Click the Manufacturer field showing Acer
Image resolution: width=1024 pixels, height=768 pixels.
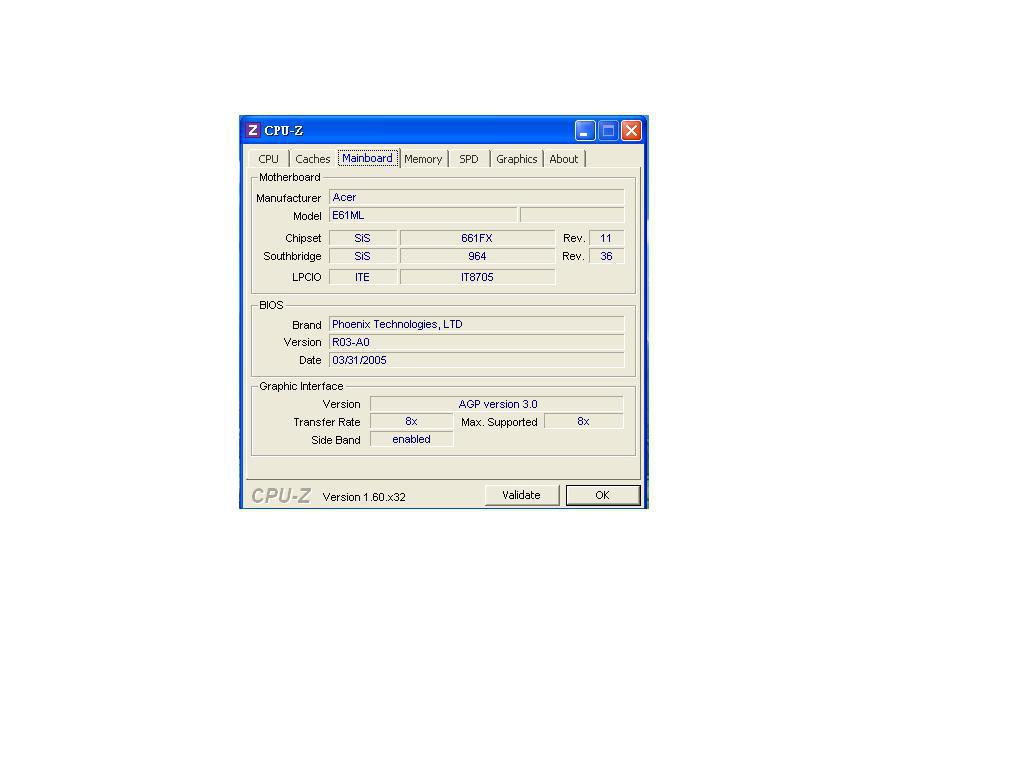[477, 197]
